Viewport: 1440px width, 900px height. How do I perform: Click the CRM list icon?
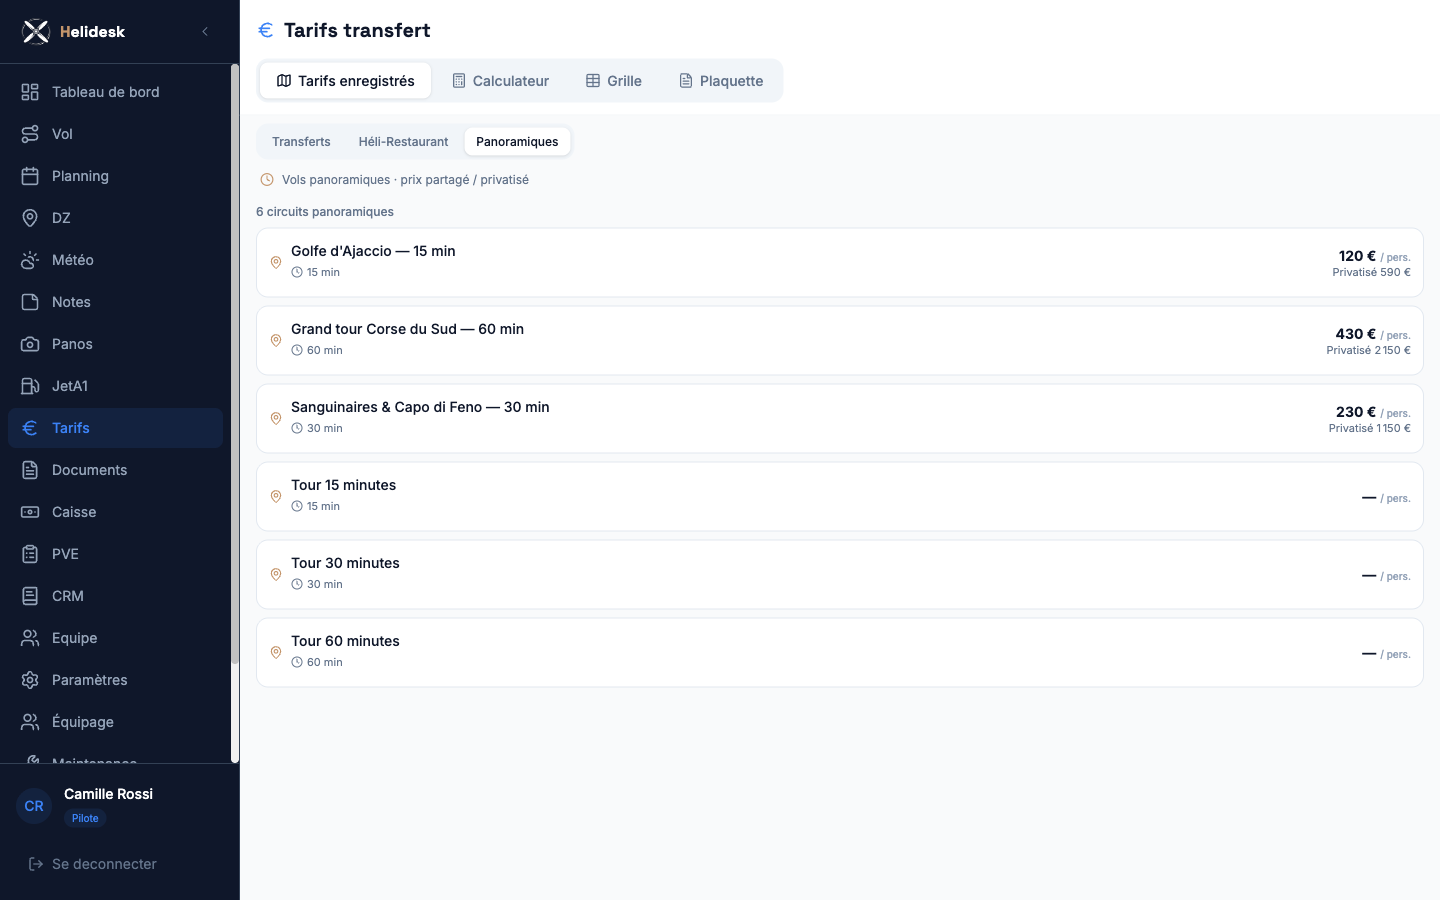click(30, 596)
